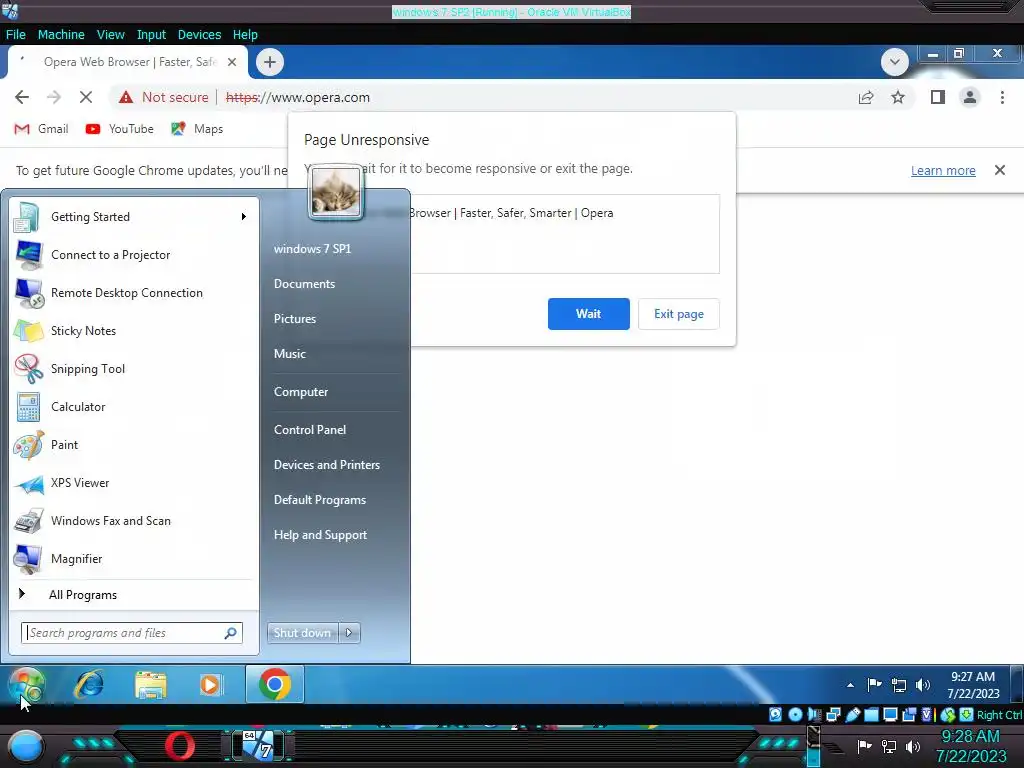Expand All Programs

coord(134,594)
